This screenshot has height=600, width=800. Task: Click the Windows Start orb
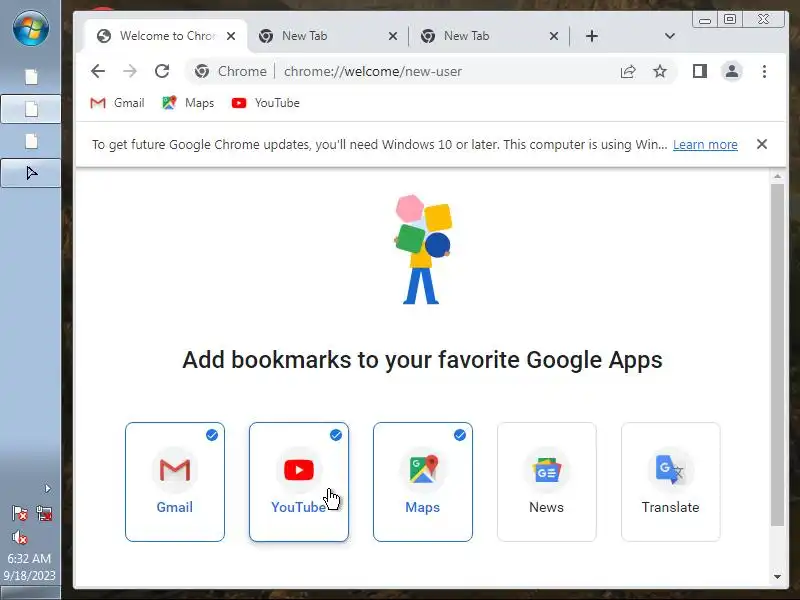pyautogui.click(x=31, y=28)
